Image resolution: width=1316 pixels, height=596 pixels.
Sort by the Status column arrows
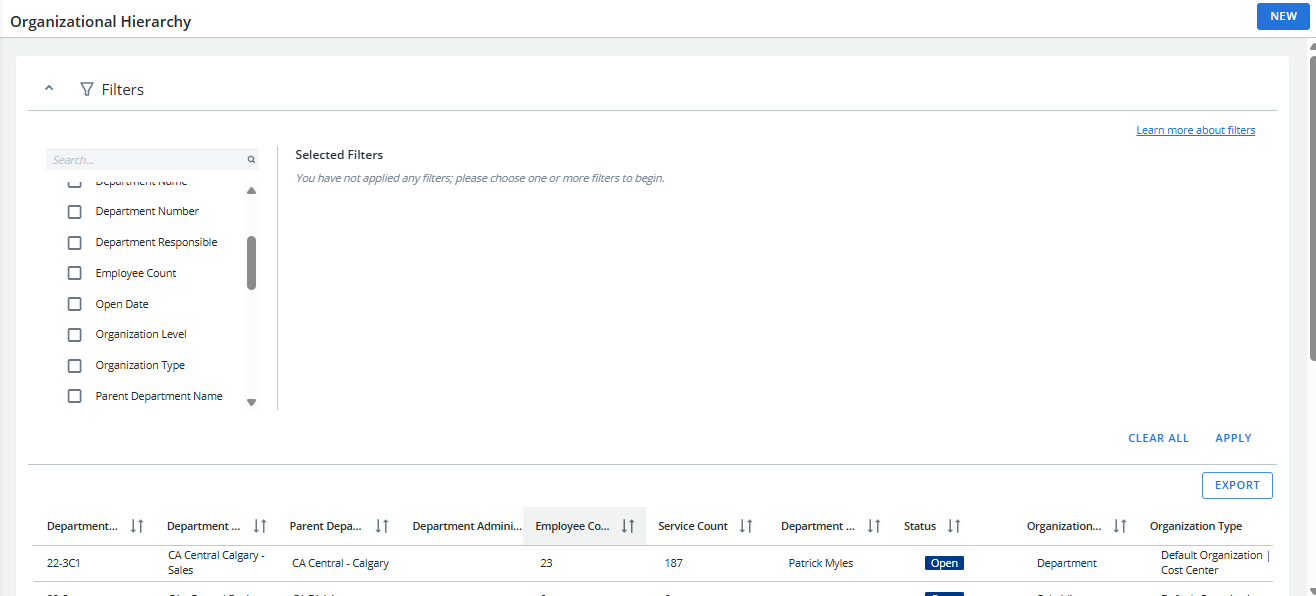pyautogui.click(x=954, y=526)
